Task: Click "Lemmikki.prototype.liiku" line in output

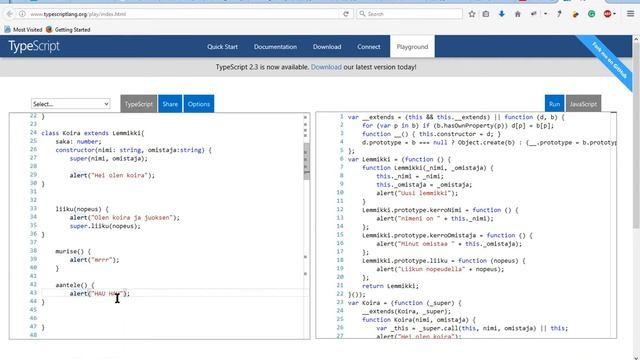Action: point(444,260)
